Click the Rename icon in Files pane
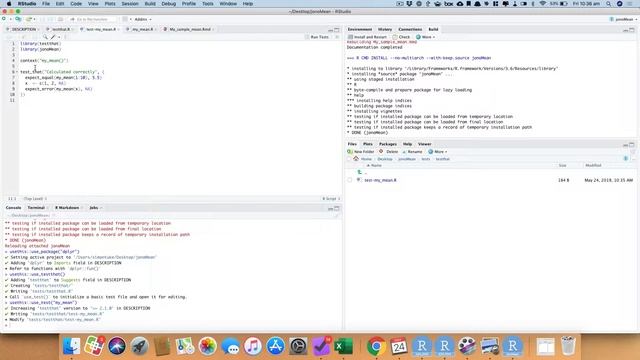 coord(404,151)
